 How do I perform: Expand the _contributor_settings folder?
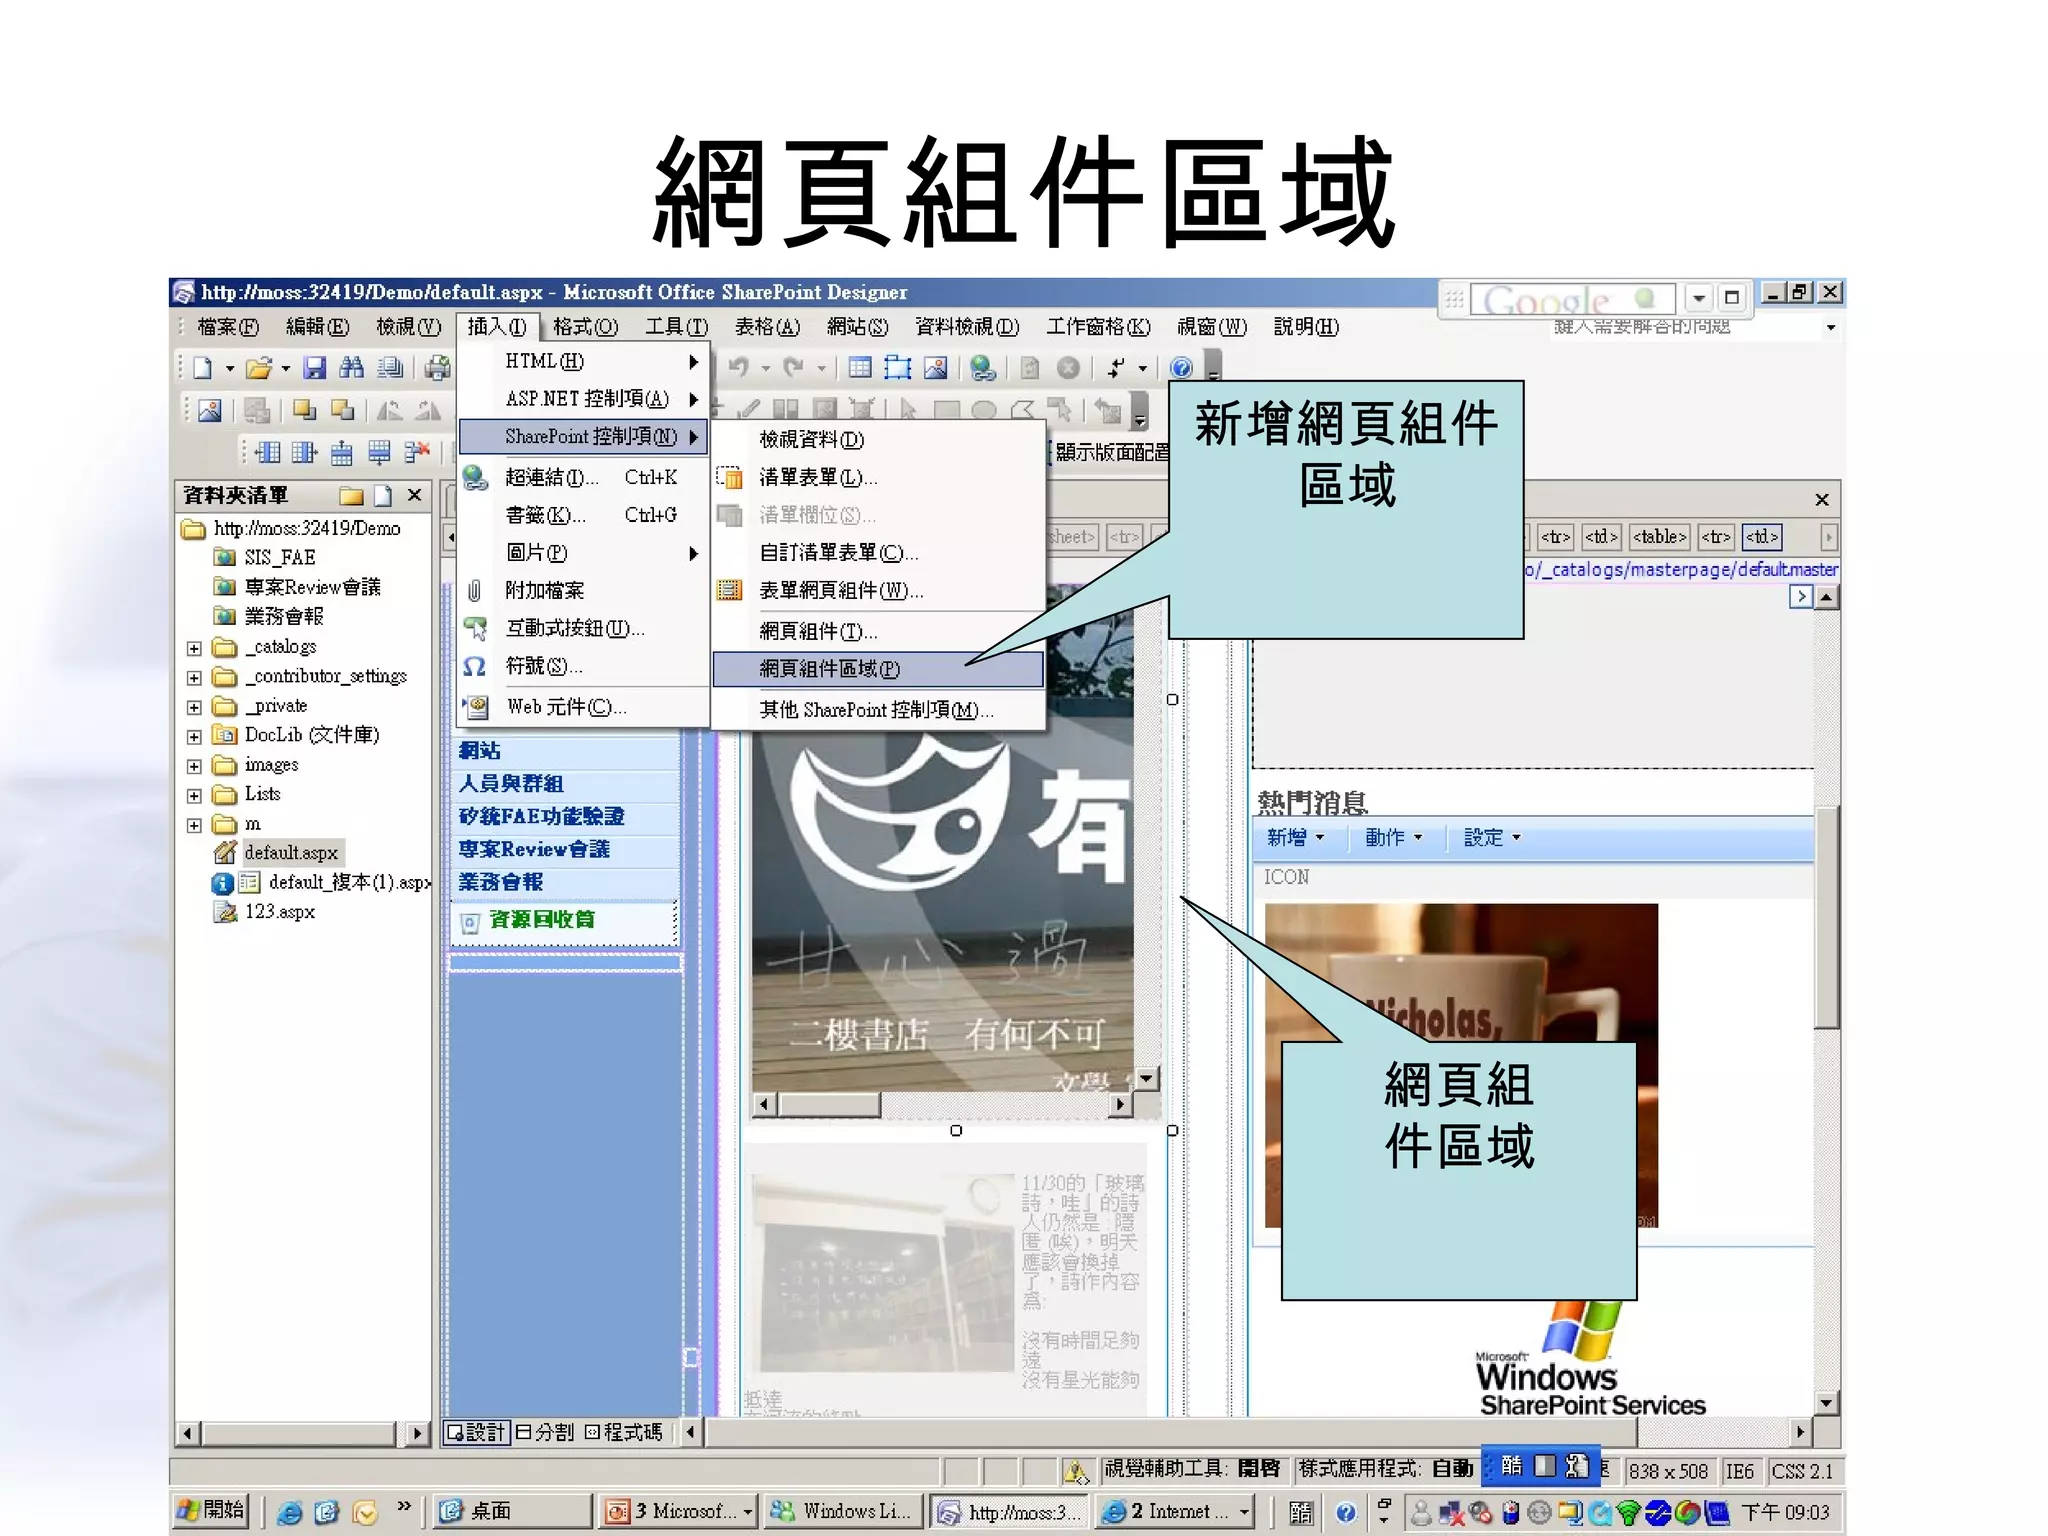[x=194, y=677]
